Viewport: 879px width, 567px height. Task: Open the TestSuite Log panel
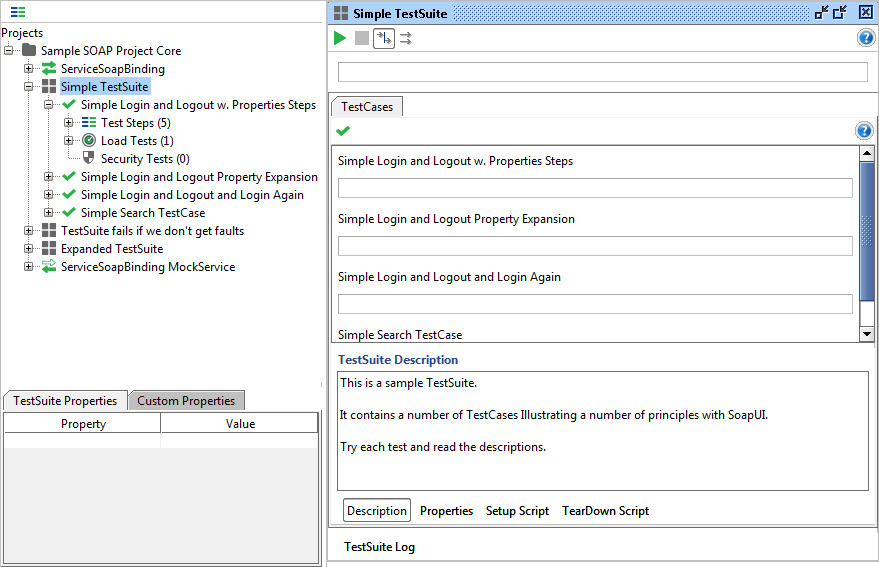tap(380, 547)
